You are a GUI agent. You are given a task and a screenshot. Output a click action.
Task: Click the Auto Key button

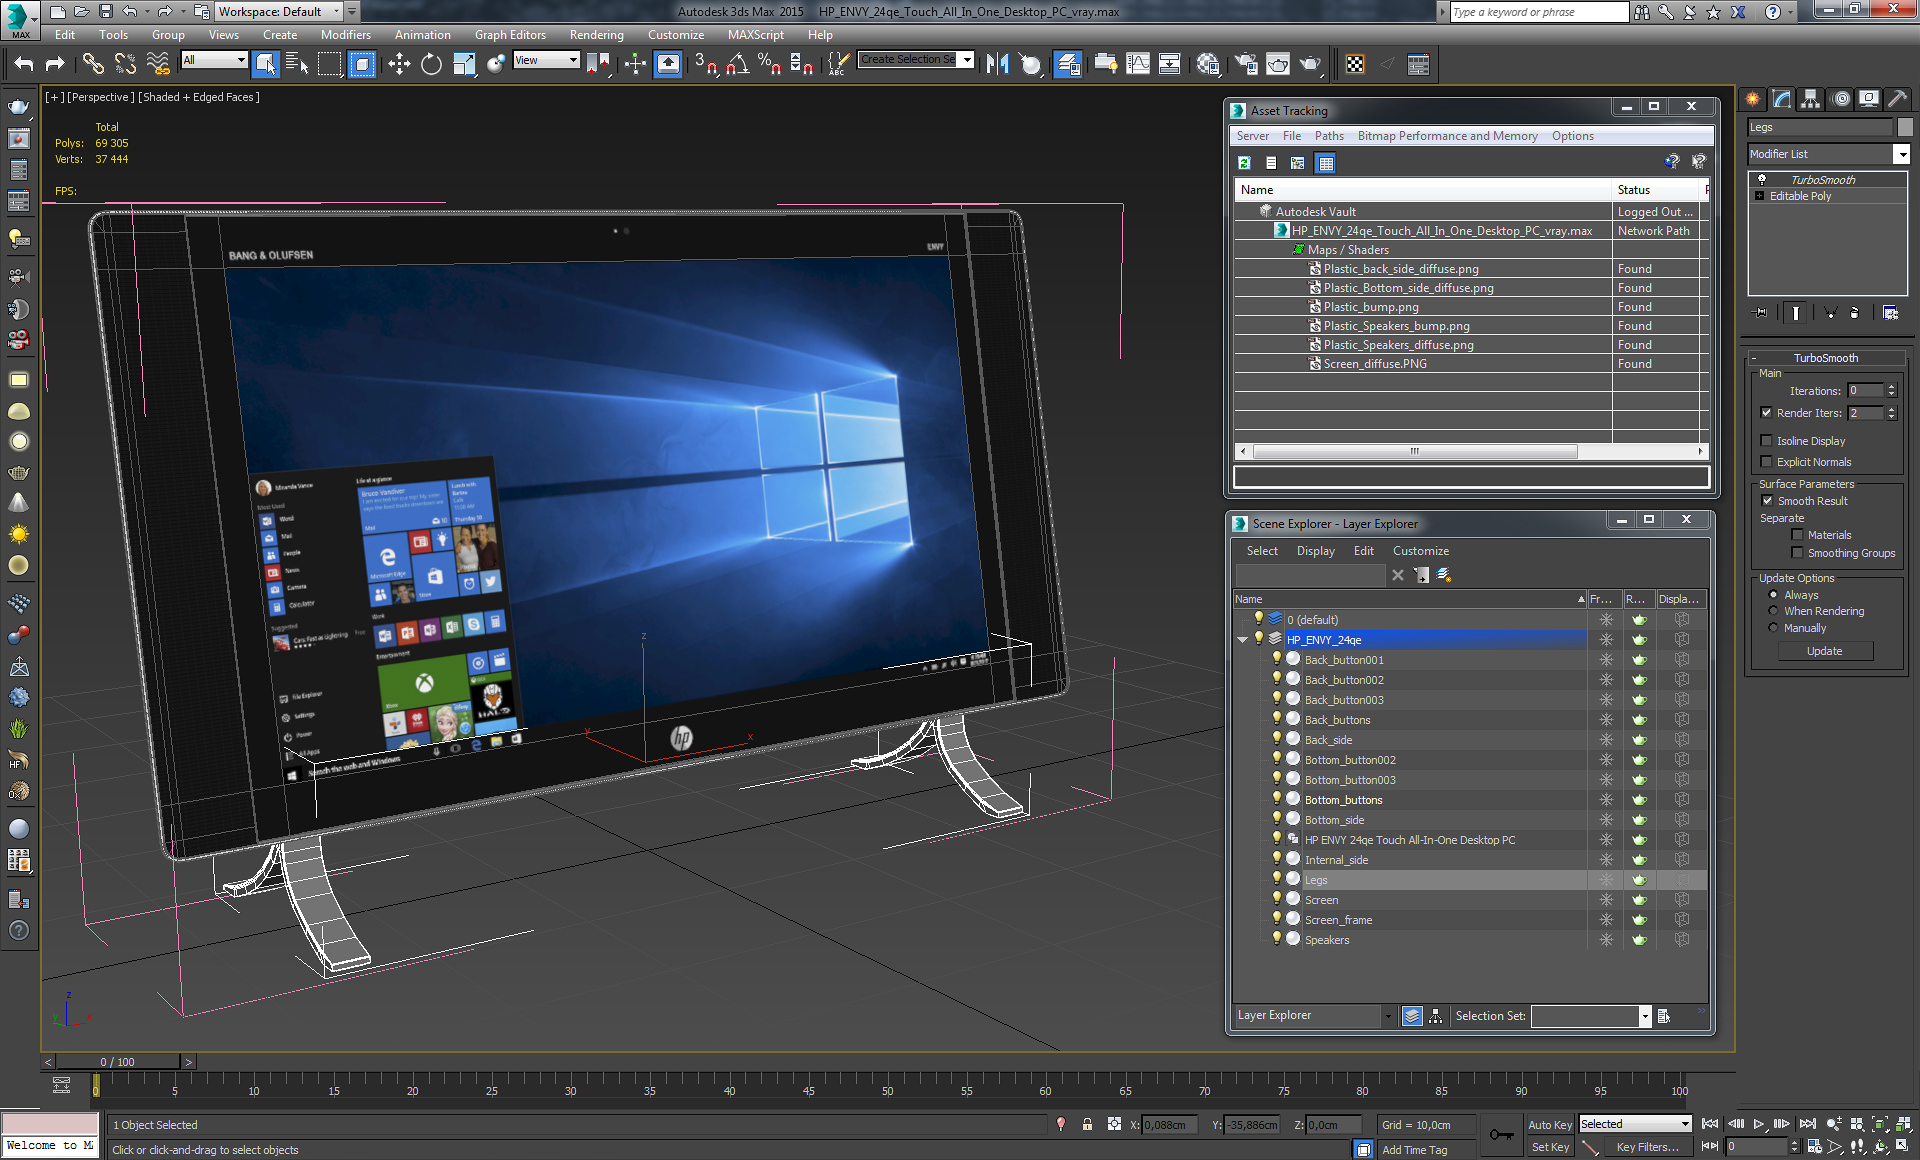[1549, 1125]
